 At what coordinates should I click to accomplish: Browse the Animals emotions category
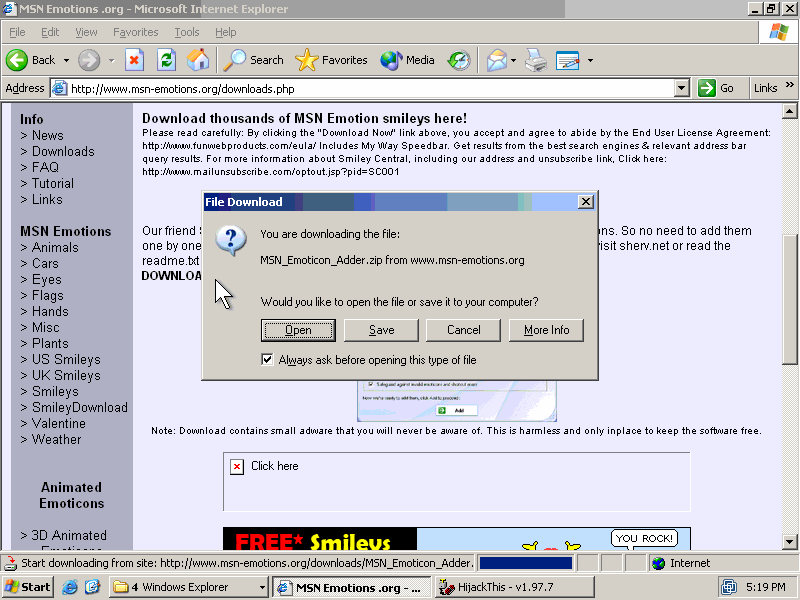tap(55, 247)
